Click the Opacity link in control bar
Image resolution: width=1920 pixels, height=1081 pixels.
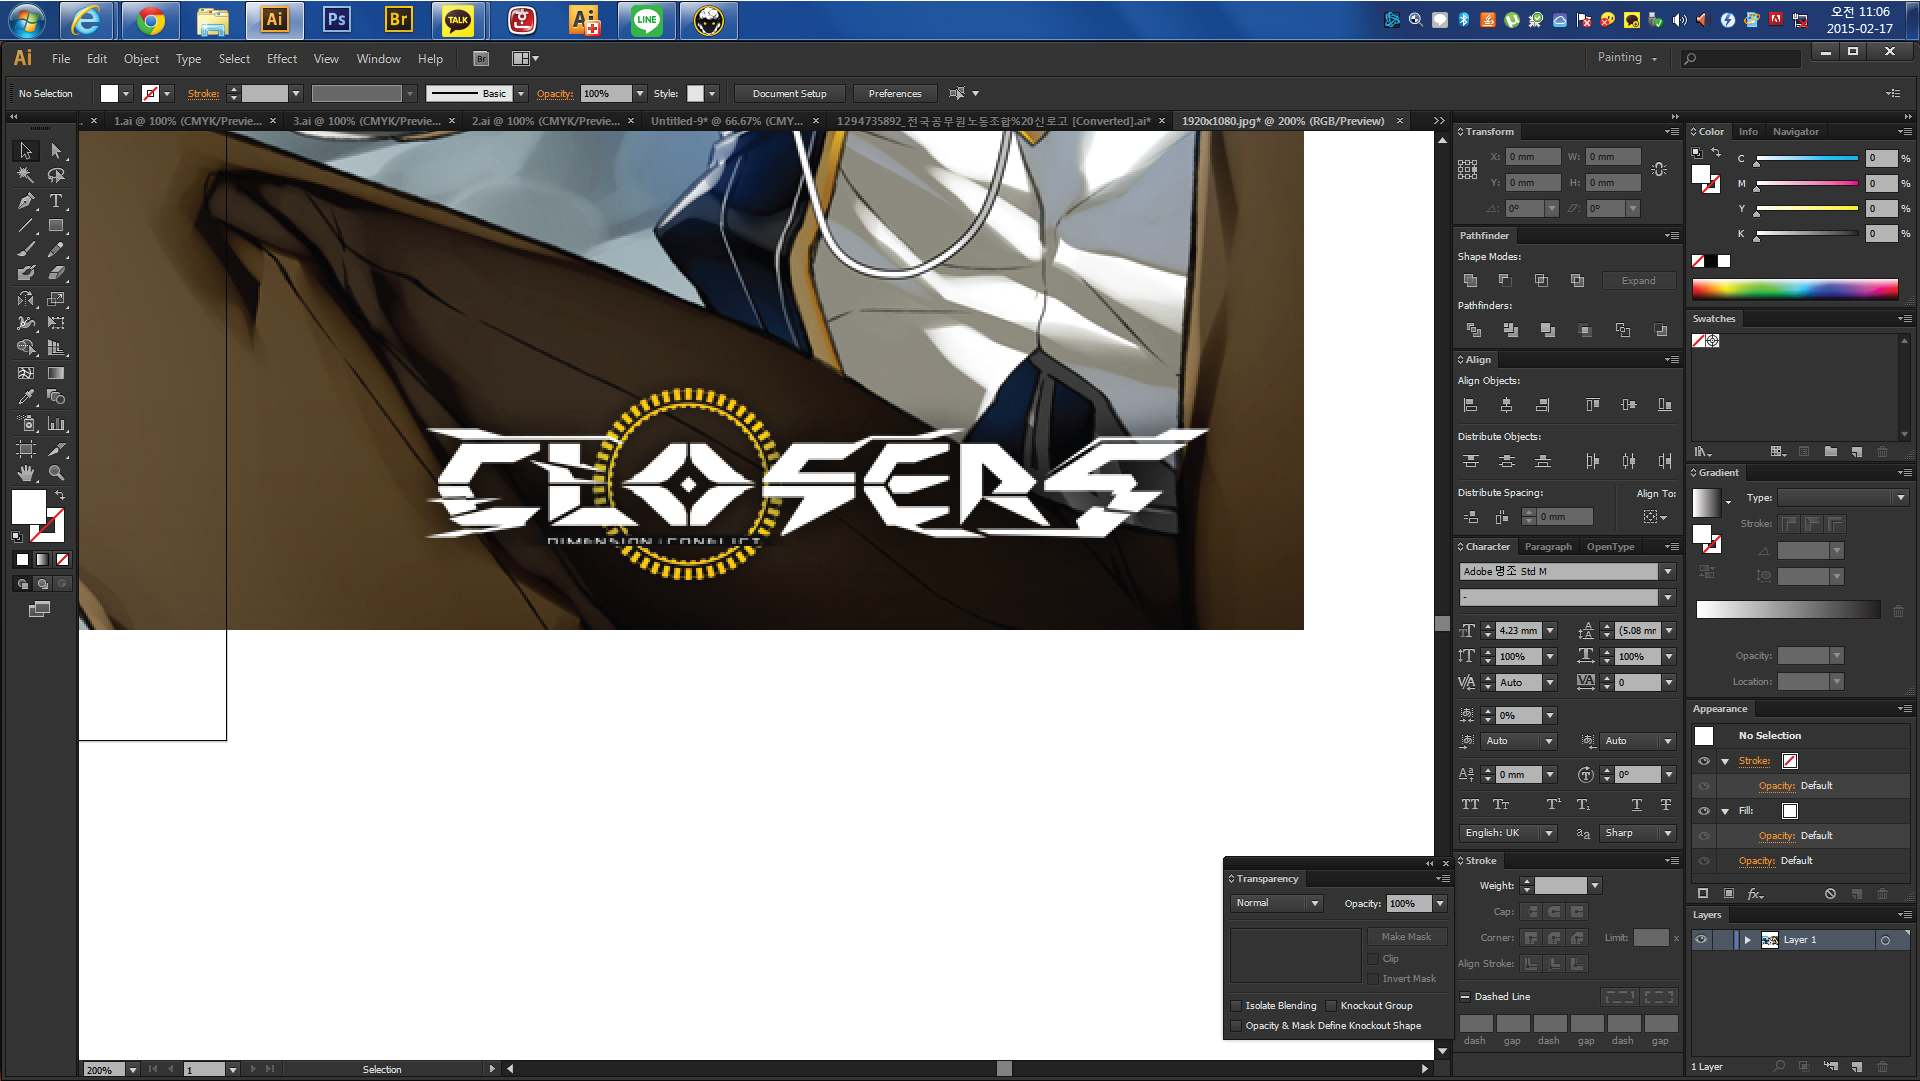(x=555, y=93)
